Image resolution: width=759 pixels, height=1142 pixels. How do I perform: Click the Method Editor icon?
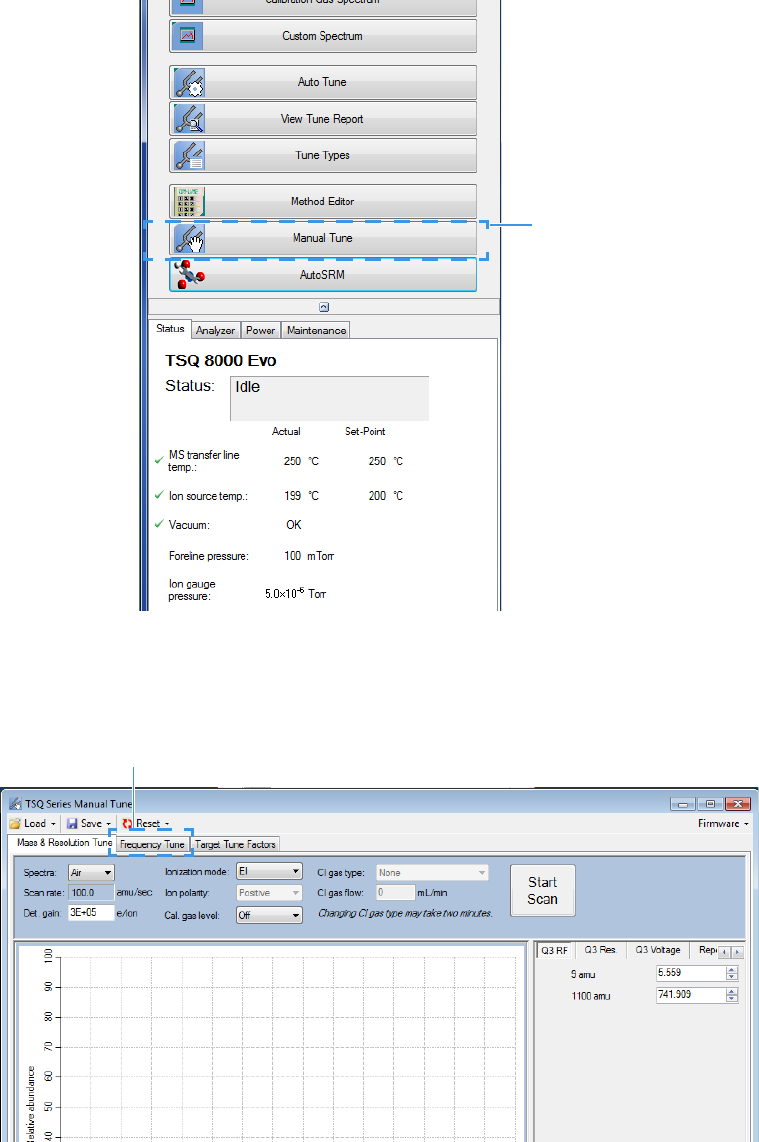pos(189,202)
